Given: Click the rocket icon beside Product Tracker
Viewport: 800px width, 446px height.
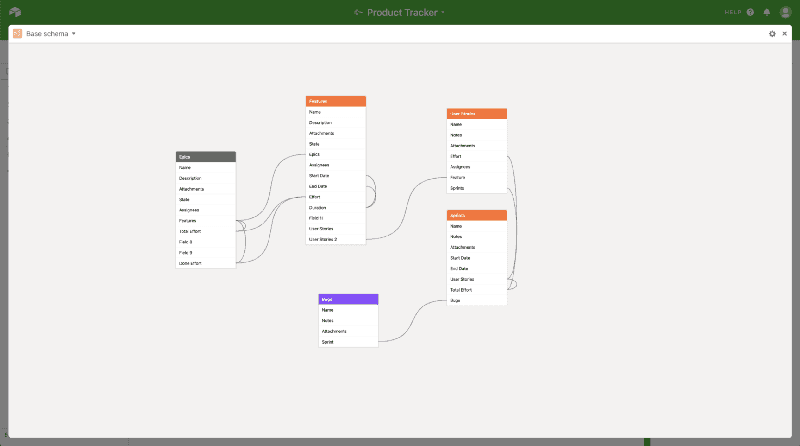Looking at the screenshot, I should 358,12.
